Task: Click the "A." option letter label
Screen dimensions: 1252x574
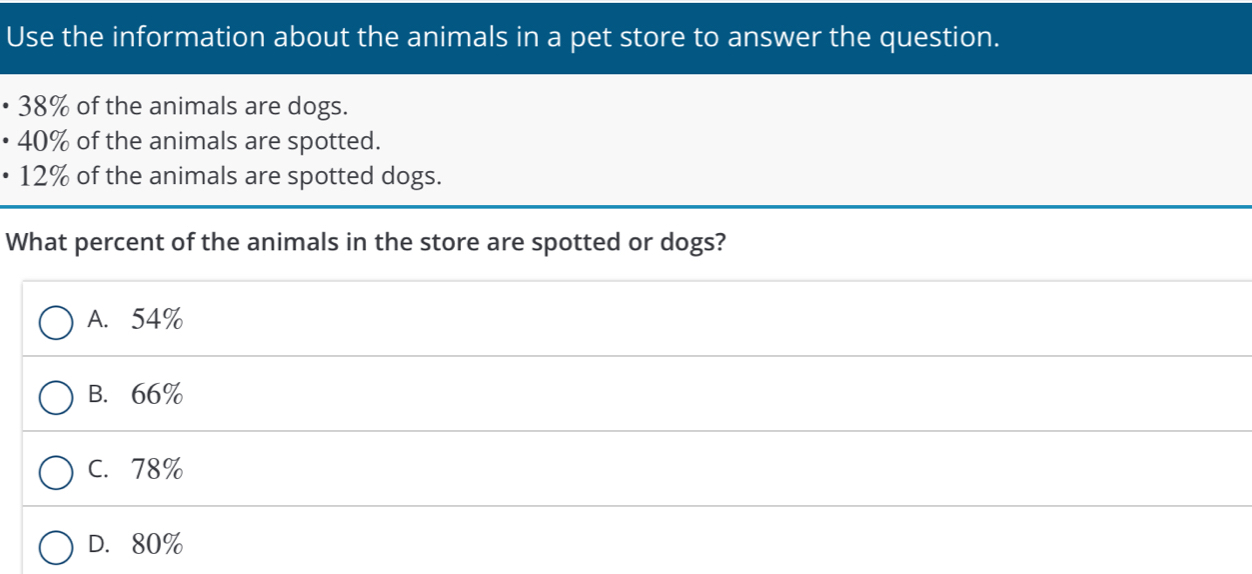Action: (98, 321)
